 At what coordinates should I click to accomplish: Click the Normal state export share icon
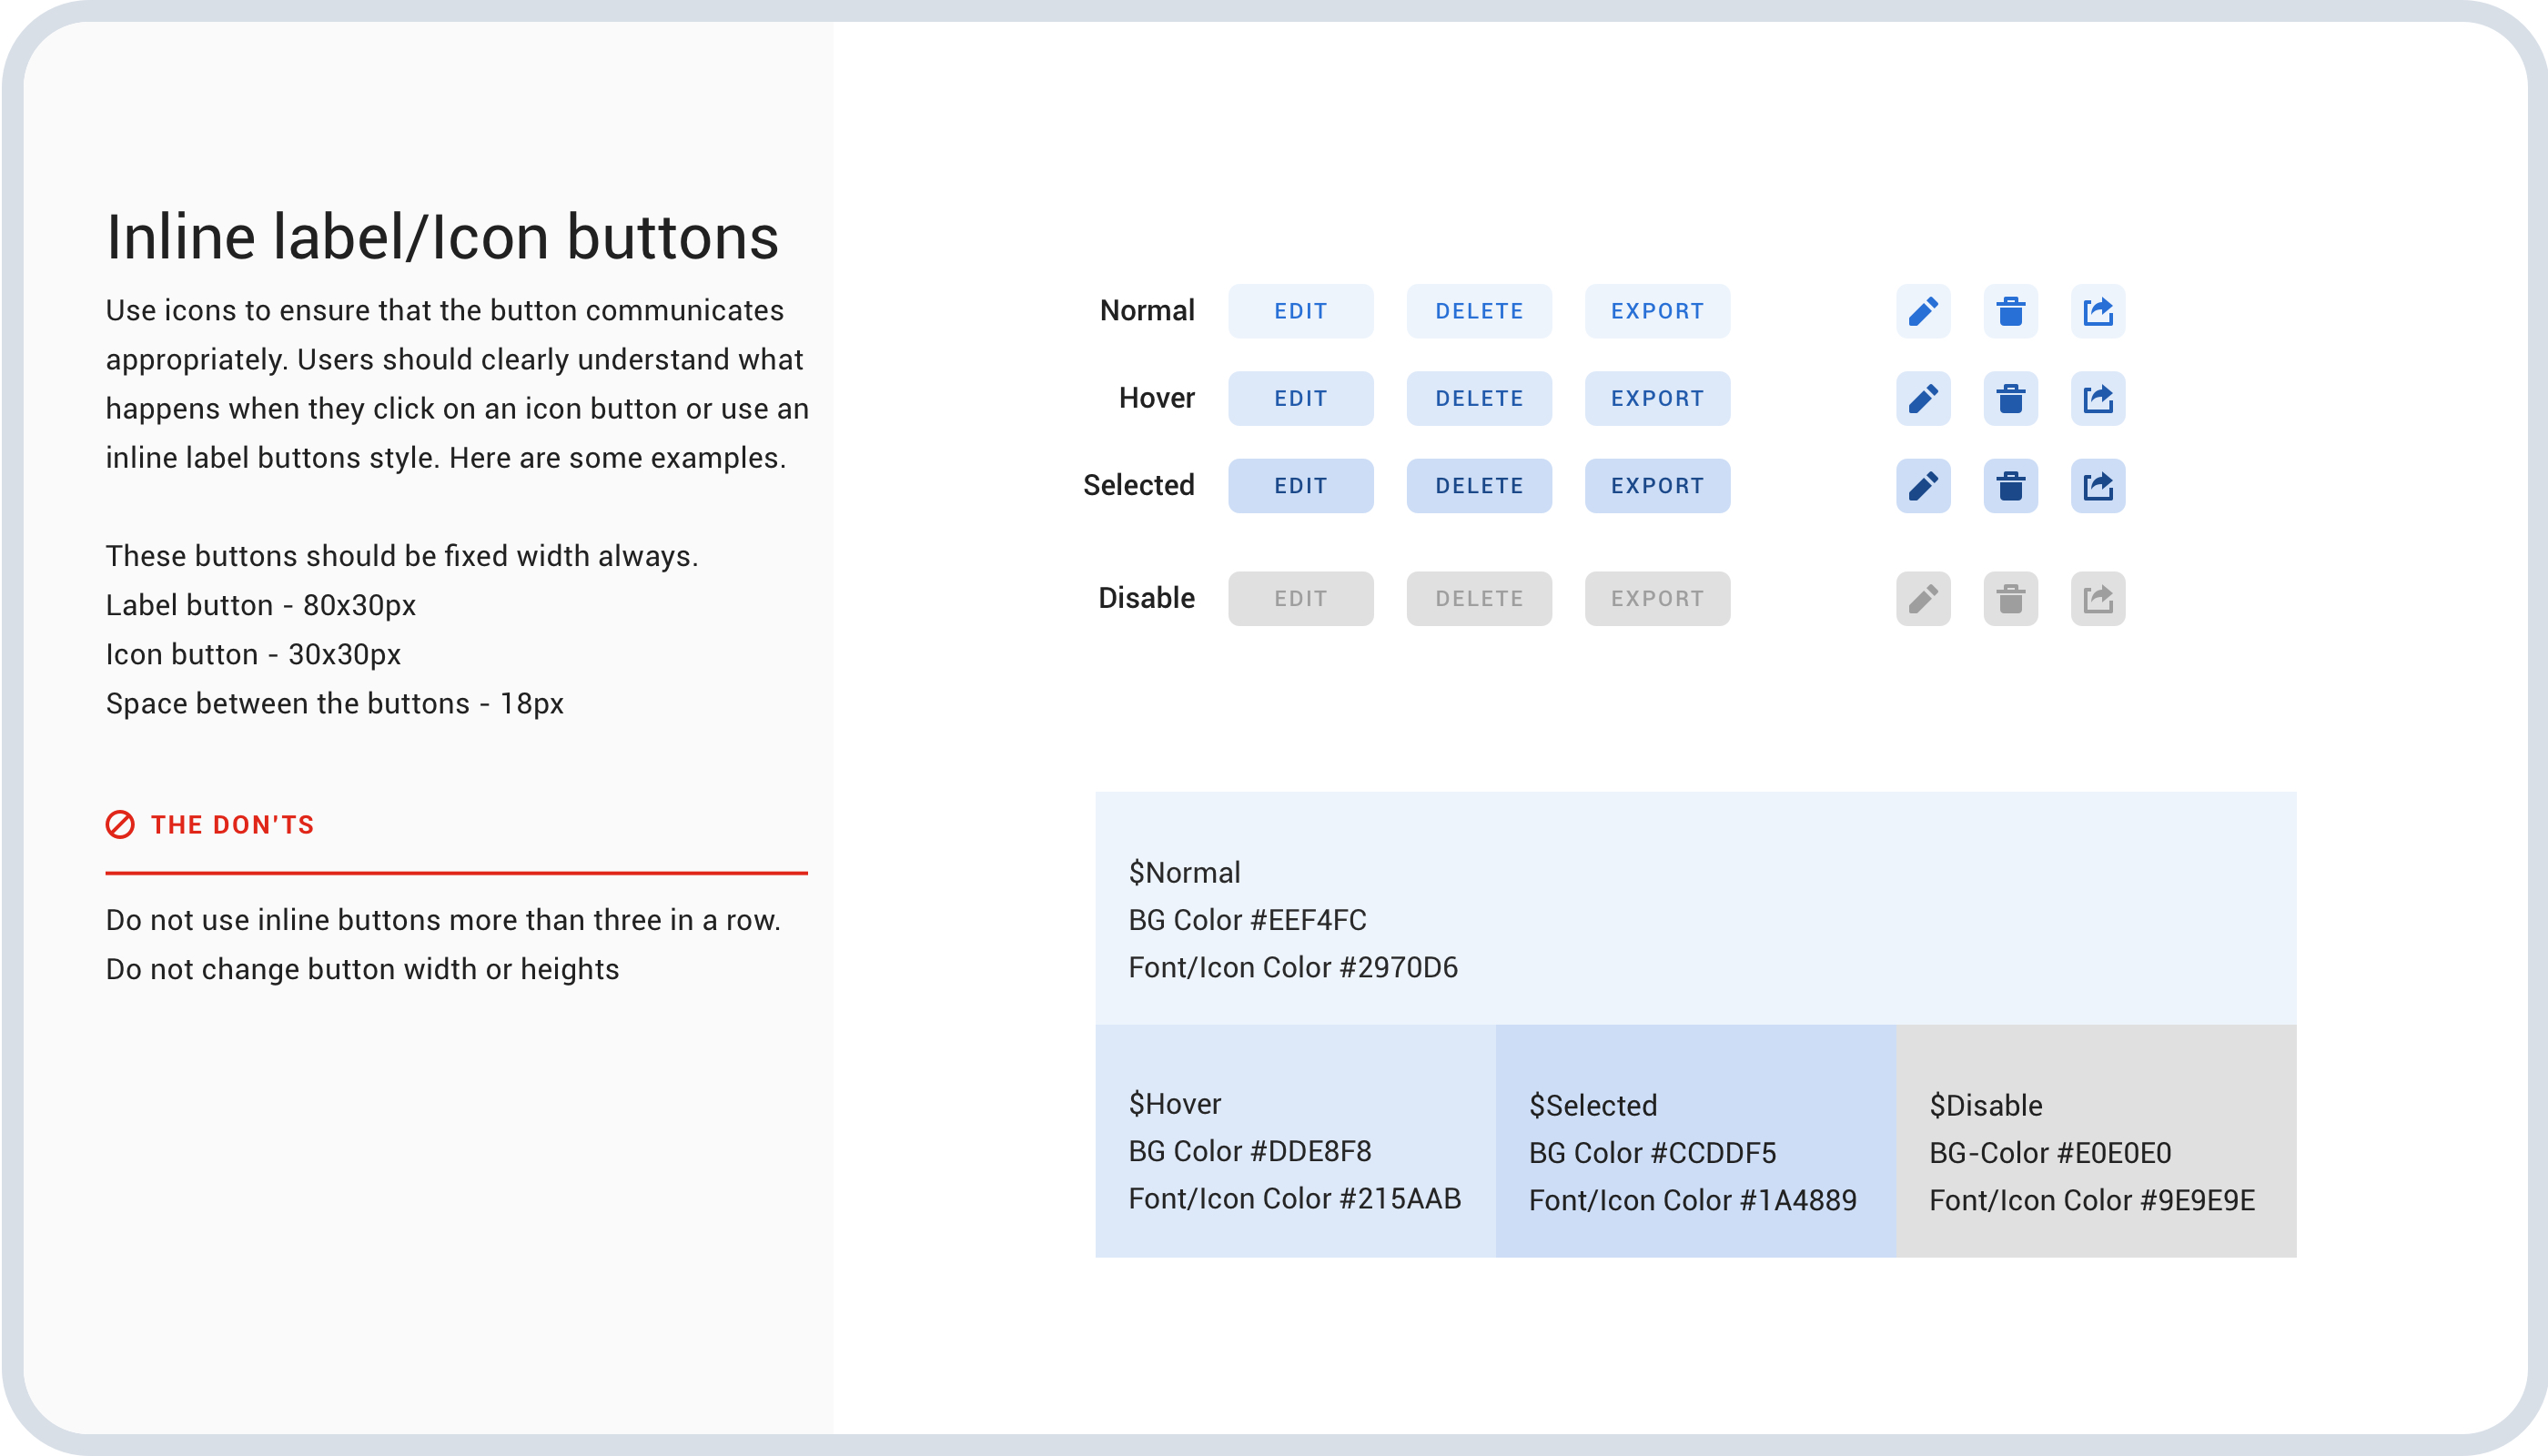click(2097, 311)
